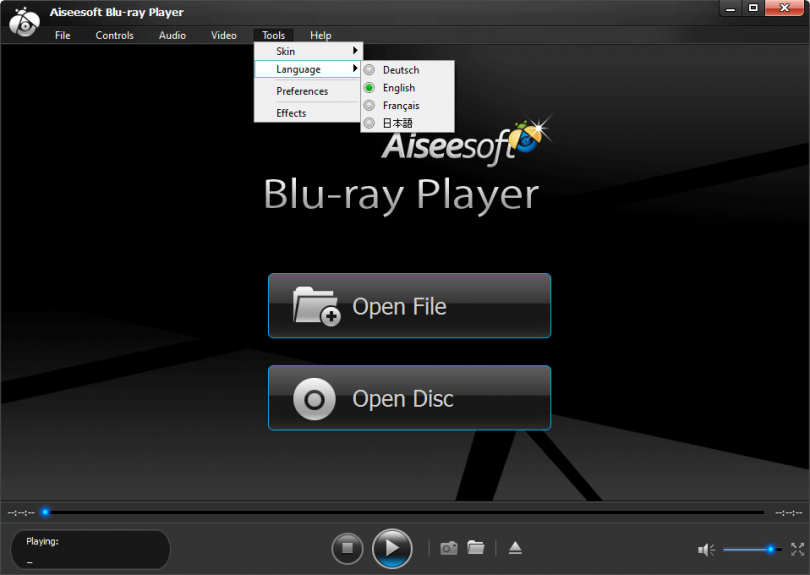Viewport: 810px width, 575px height.
Task: Click the Open Disc button
Action: pyautogui.click(x=410, y=398)
